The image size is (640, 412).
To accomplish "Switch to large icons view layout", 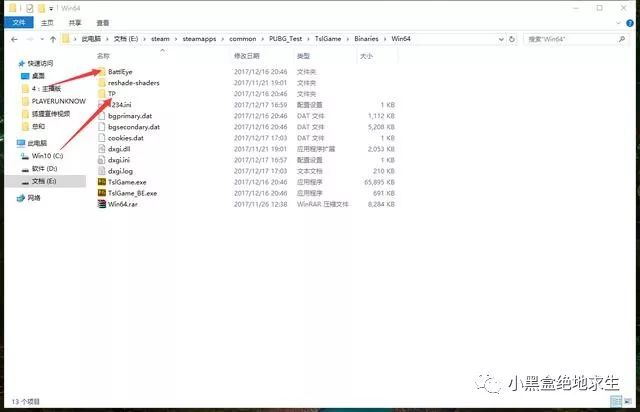I will click(x=628, y=401).
